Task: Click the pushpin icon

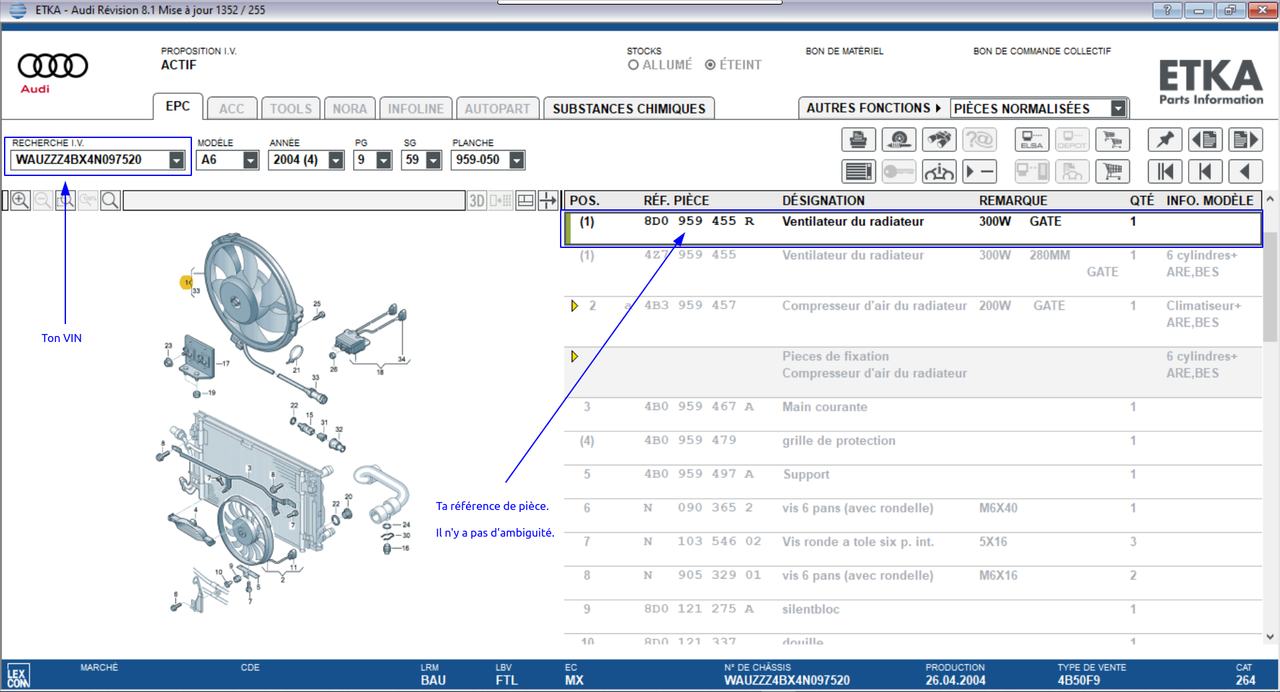Action: 1164,140
